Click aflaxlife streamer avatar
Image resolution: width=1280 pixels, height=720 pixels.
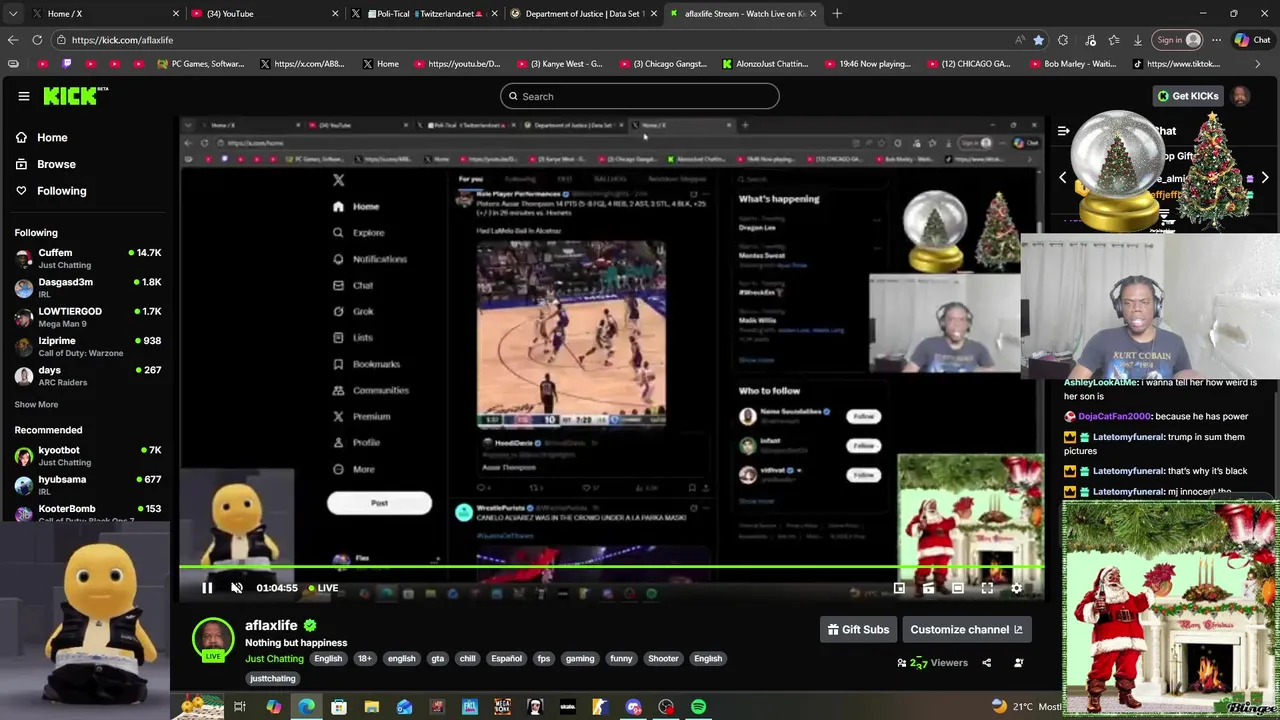(213, 640)
